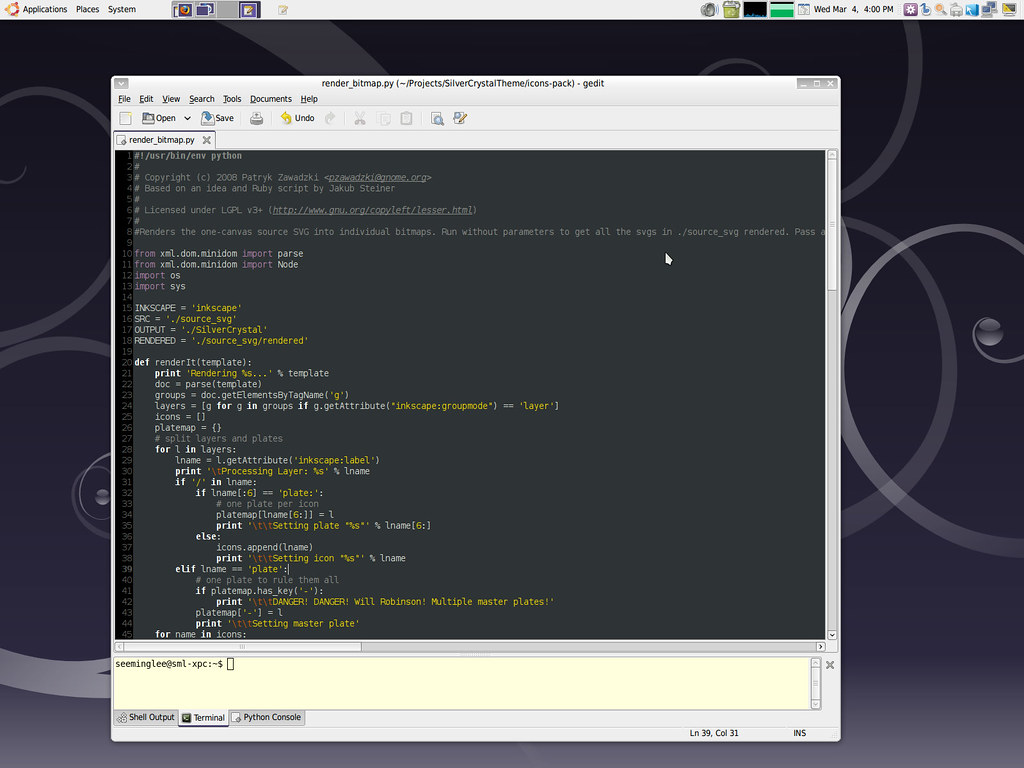Open the Documents menu
The width and height of the screenshot is (1024, 768).
[270, 99]
